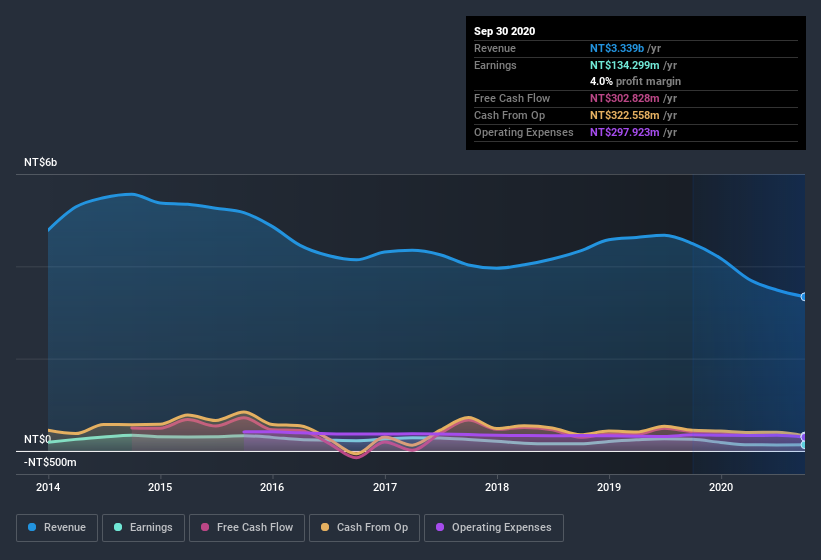Image resolution: width=821 pixels, height=560 pixels.
Task: Click the Revenue label in tooltip
Action: click(495, 48)
